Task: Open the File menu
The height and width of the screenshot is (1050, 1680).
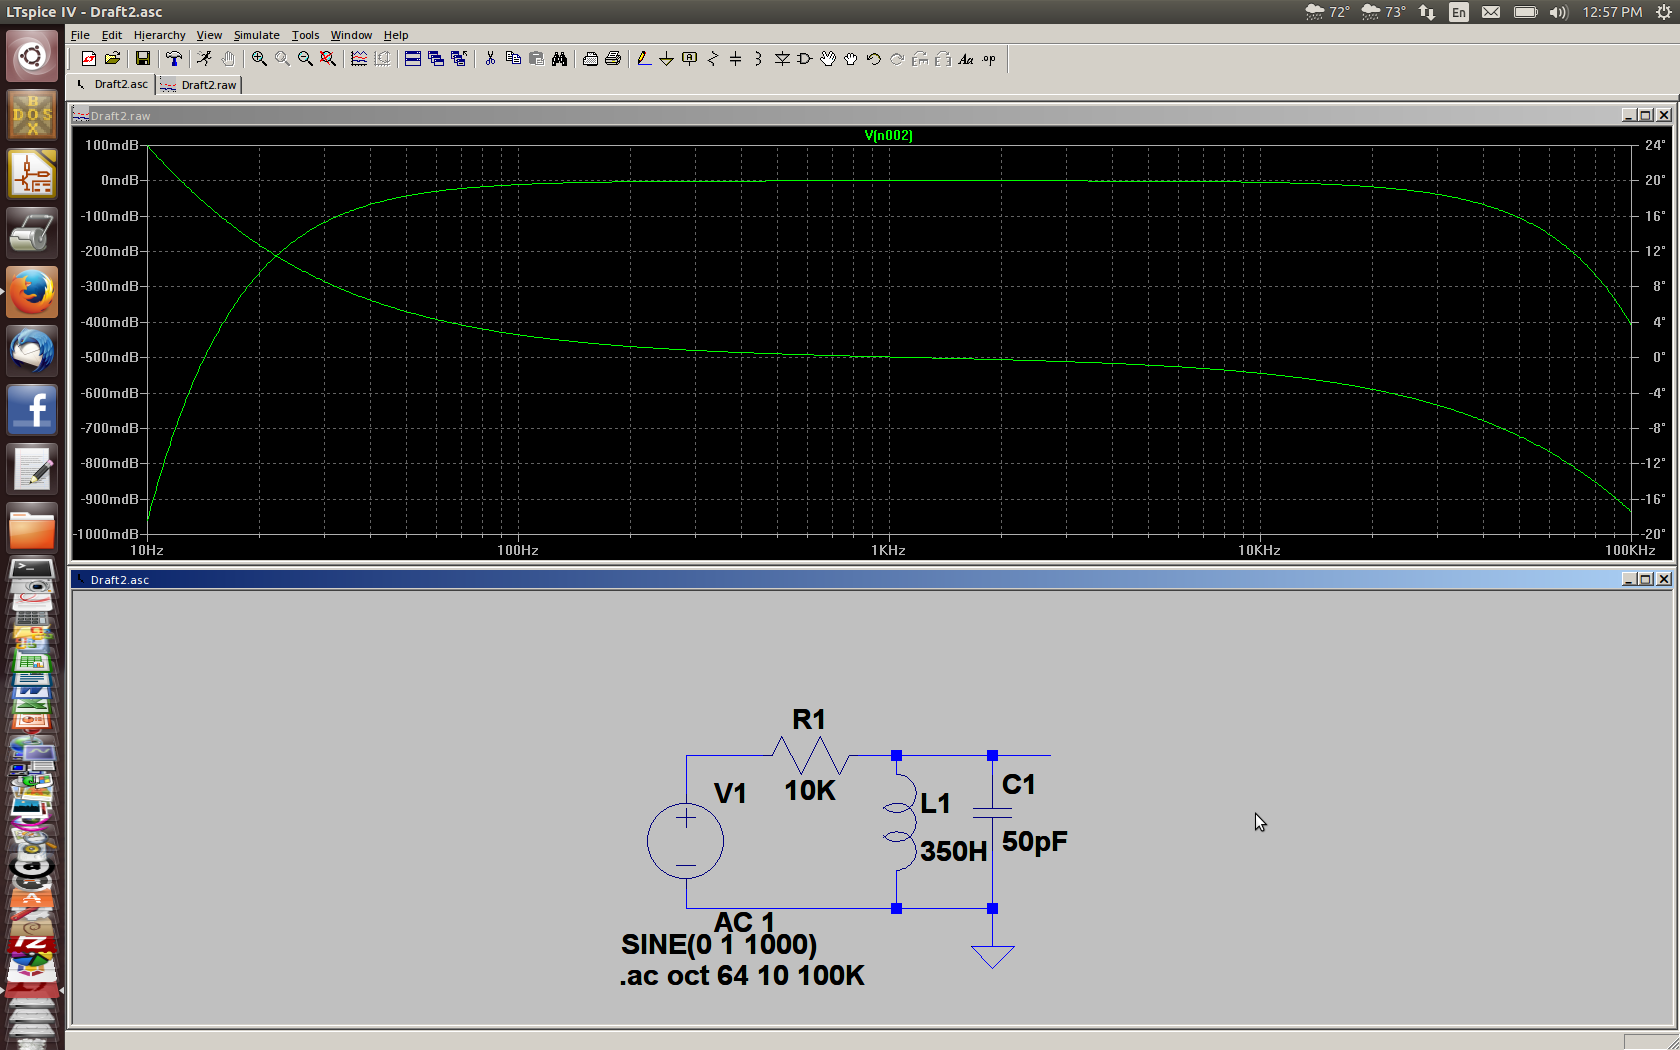Action: 80,35
